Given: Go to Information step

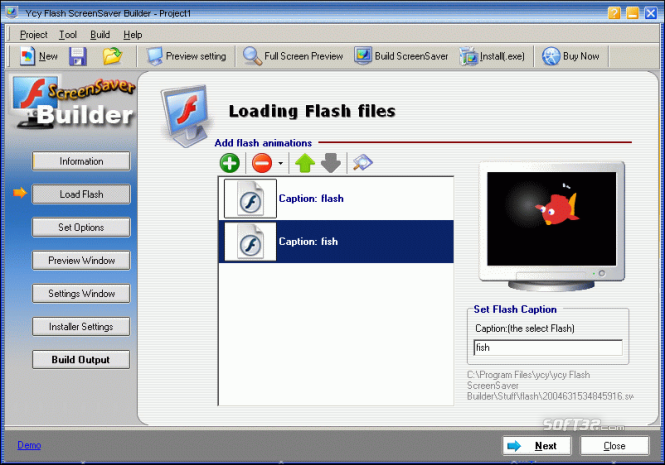Looking at the screenshot, I should coord(81,161).
